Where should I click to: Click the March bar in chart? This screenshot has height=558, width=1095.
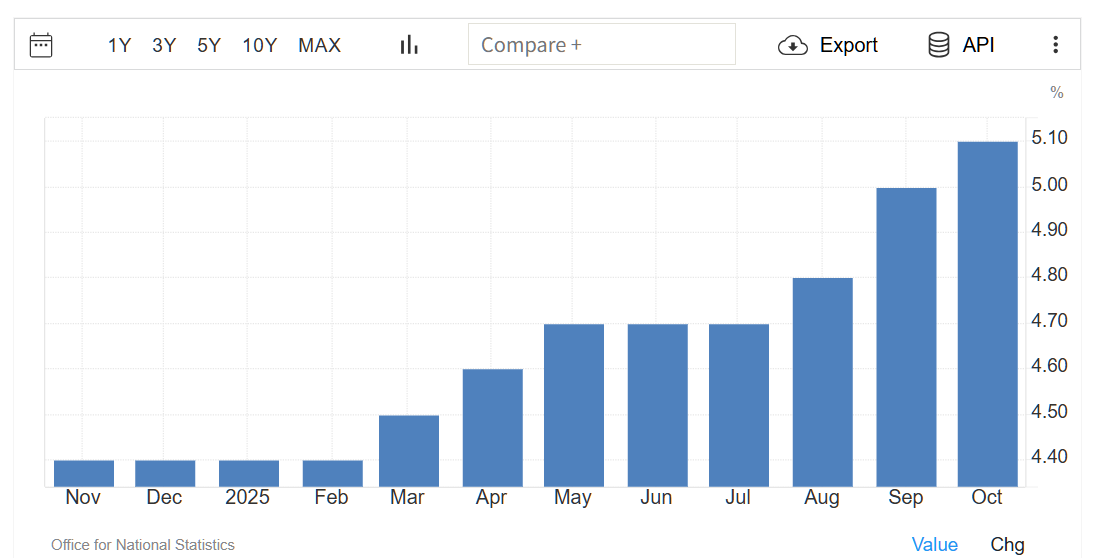click(409, 451)
